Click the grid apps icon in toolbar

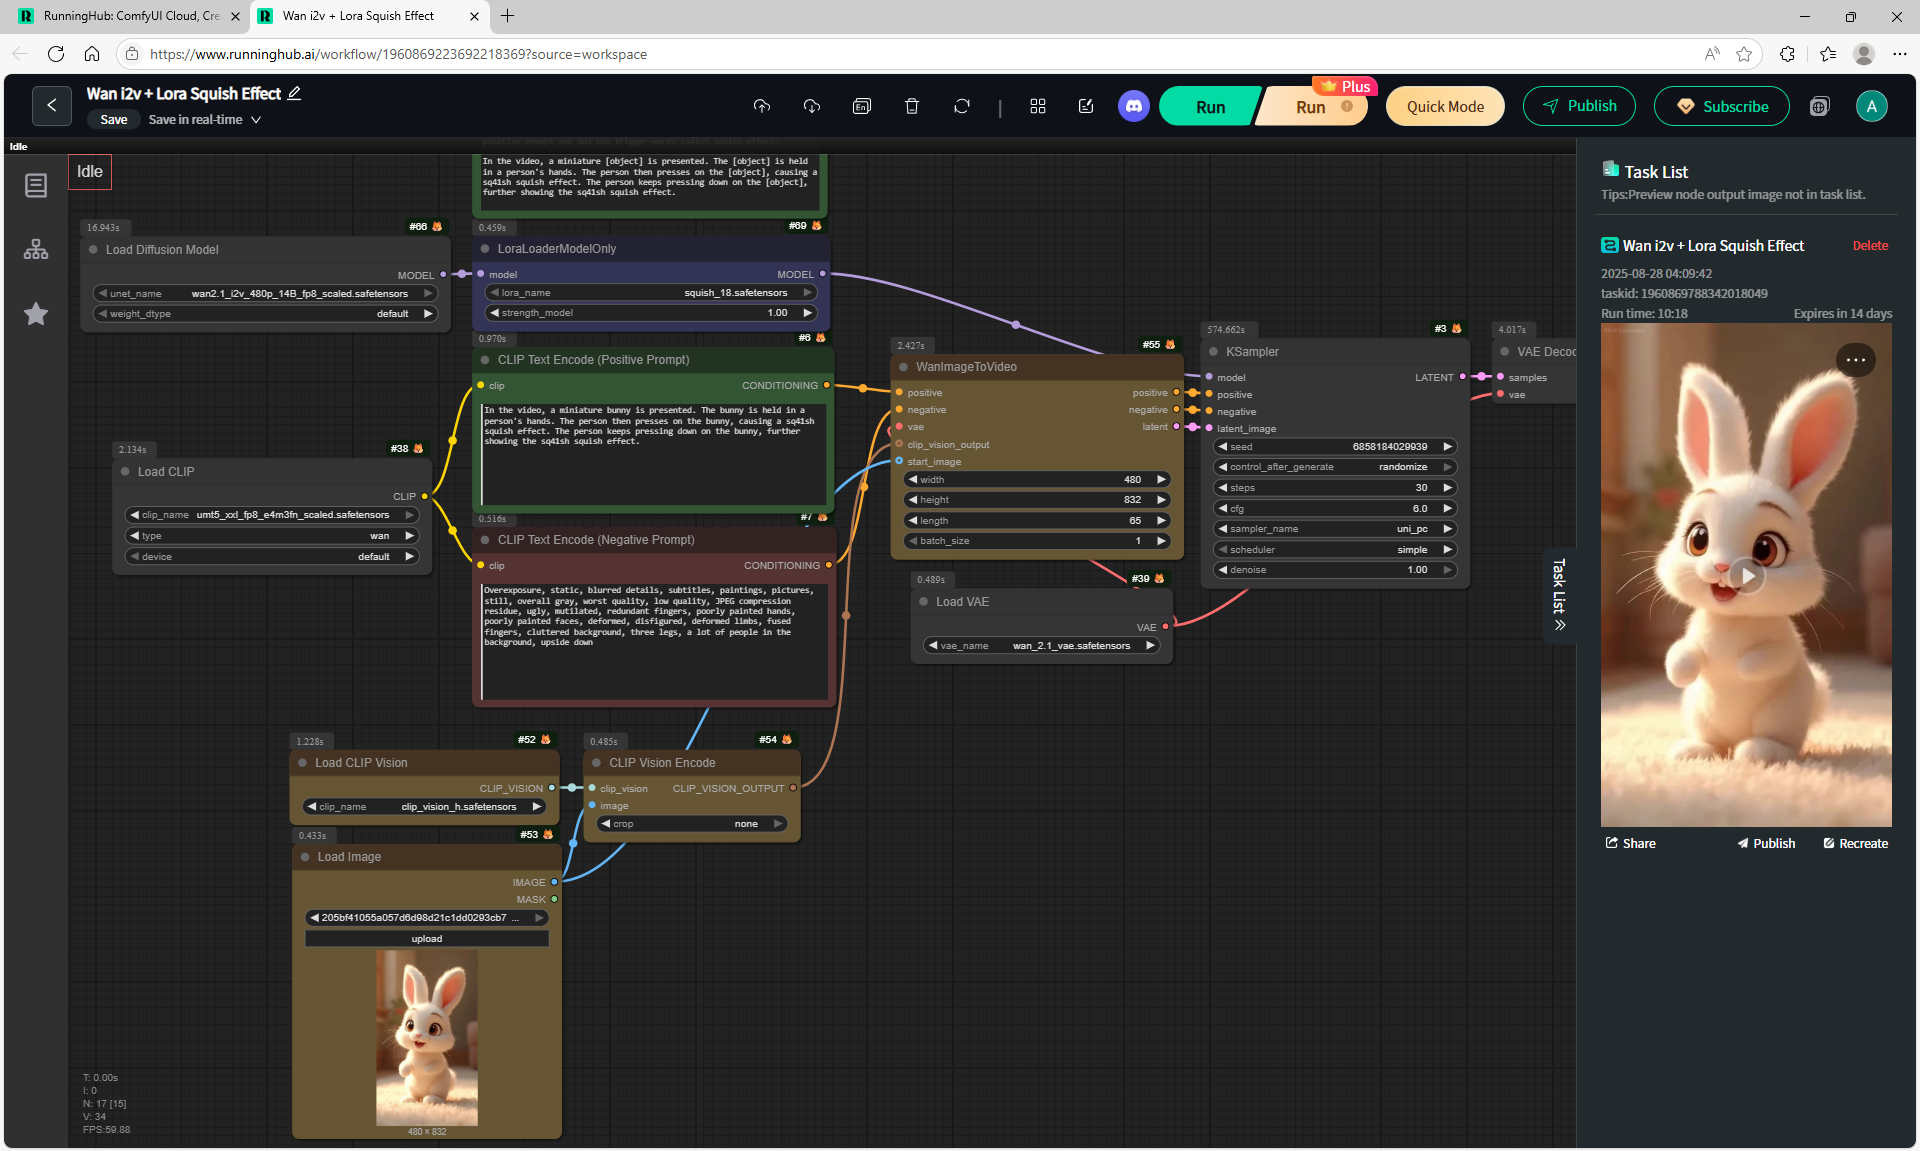[1037, 106]
